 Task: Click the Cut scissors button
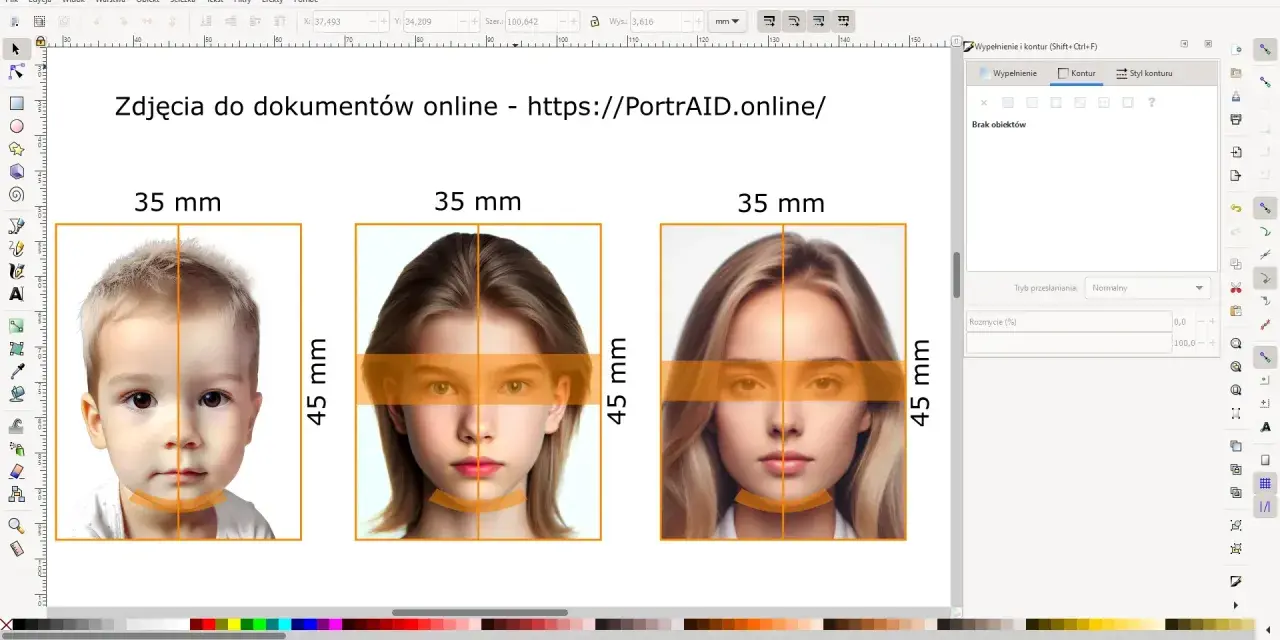[x=1236, y=288]
